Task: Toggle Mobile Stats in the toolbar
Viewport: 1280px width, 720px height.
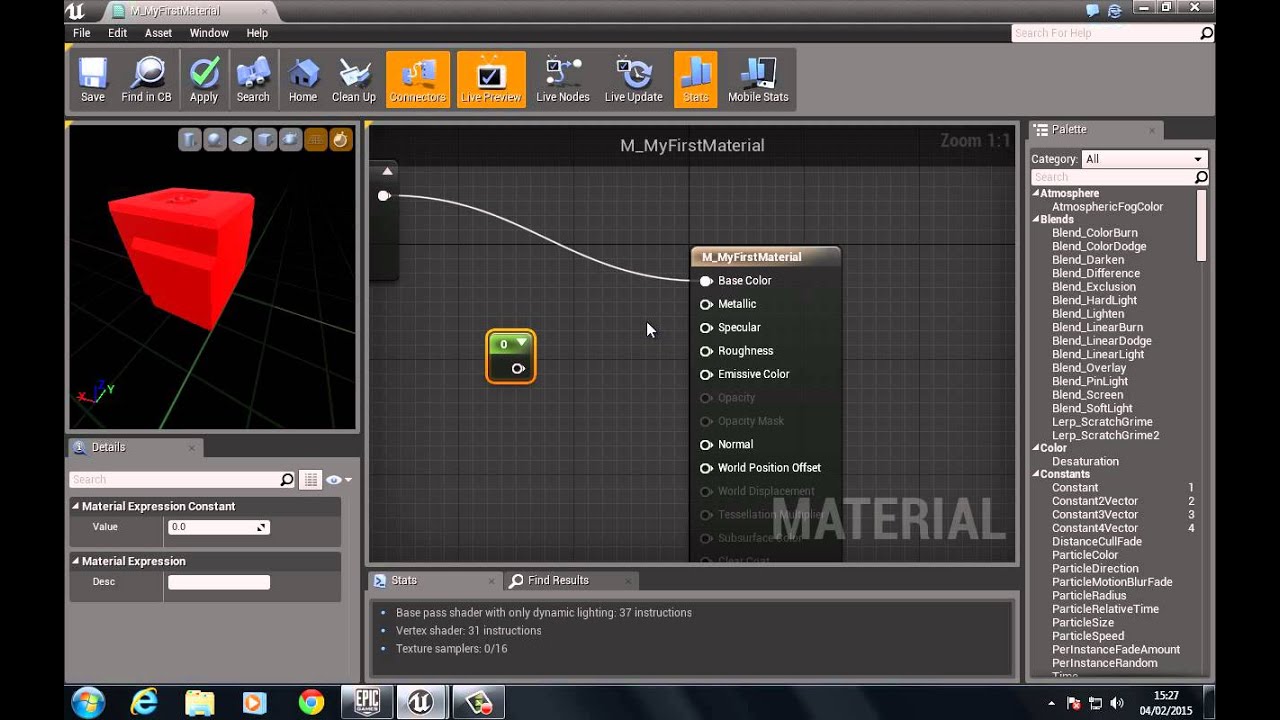Action: coord(758,80)
